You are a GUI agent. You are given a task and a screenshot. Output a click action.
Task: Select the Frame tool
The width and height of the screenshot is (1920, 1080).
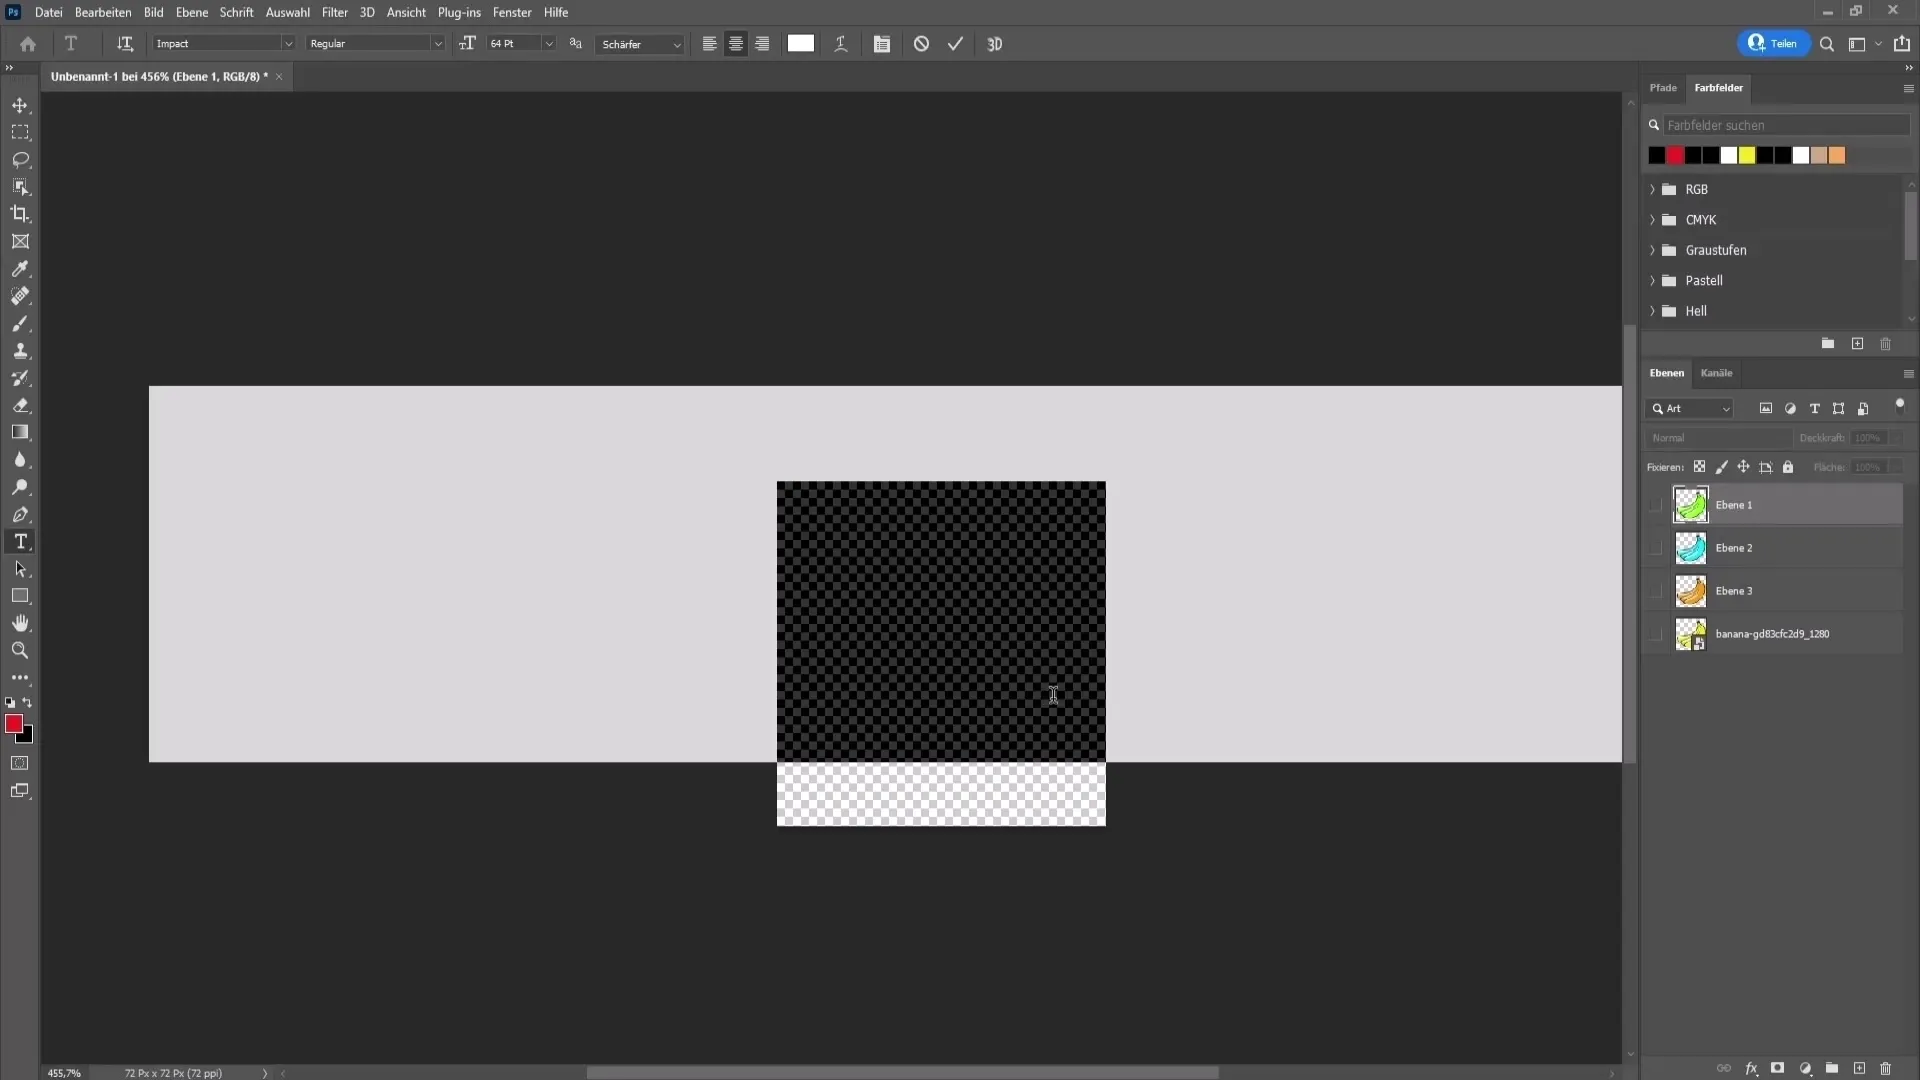pyautogui.click(x=20, y=241)
